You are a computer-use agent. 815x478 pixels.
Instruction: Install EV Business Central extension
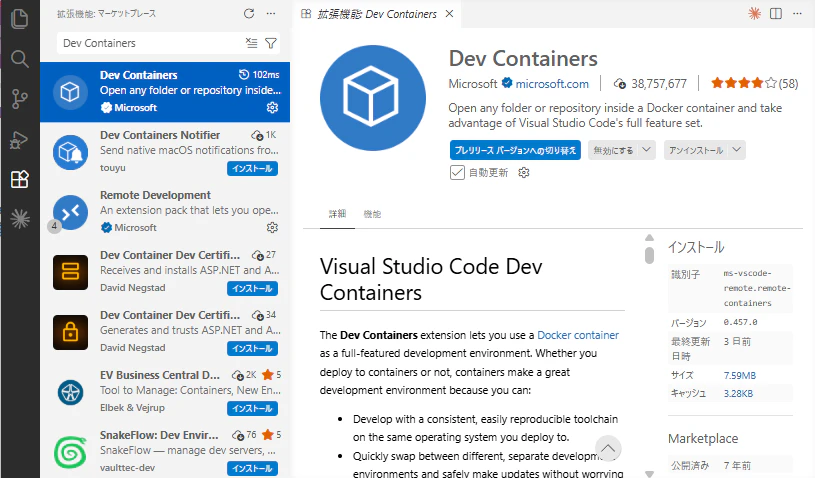click(x=252, y=408)
